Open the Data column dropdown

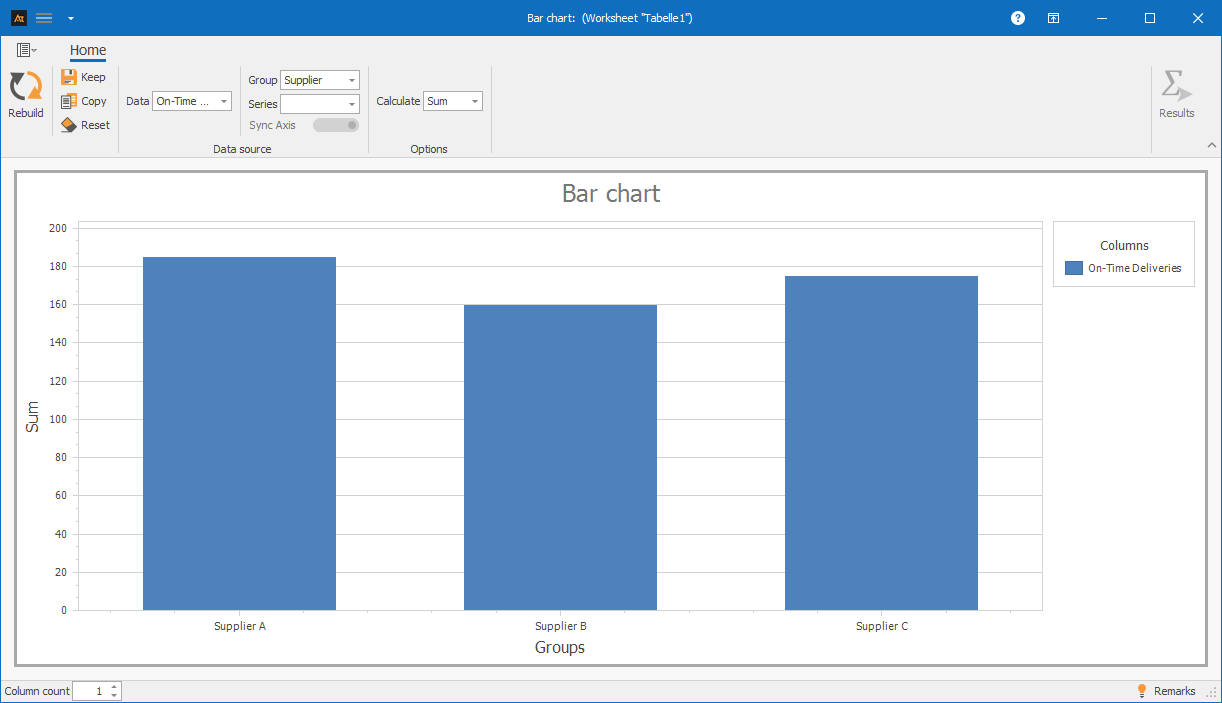tap(192, 101)
